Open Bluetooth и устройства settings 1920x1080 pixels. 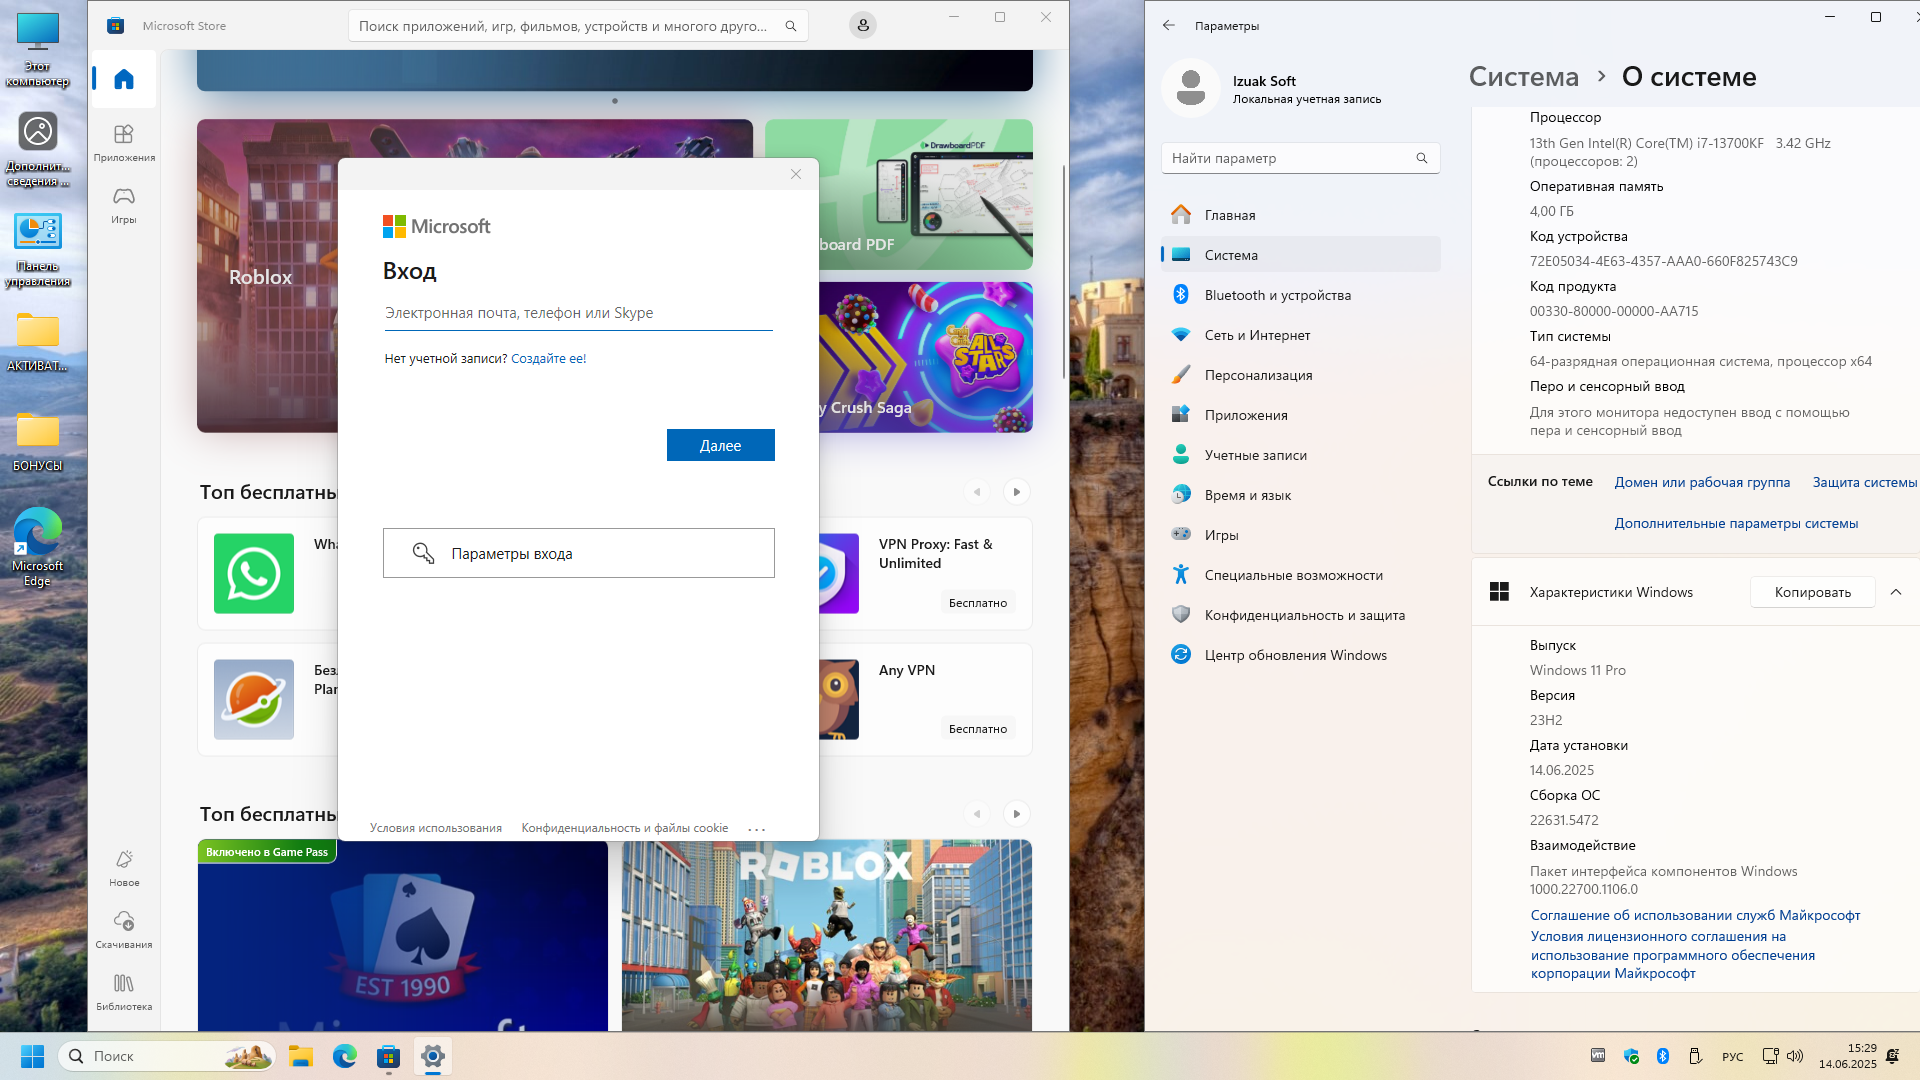tap(1300, 295)
